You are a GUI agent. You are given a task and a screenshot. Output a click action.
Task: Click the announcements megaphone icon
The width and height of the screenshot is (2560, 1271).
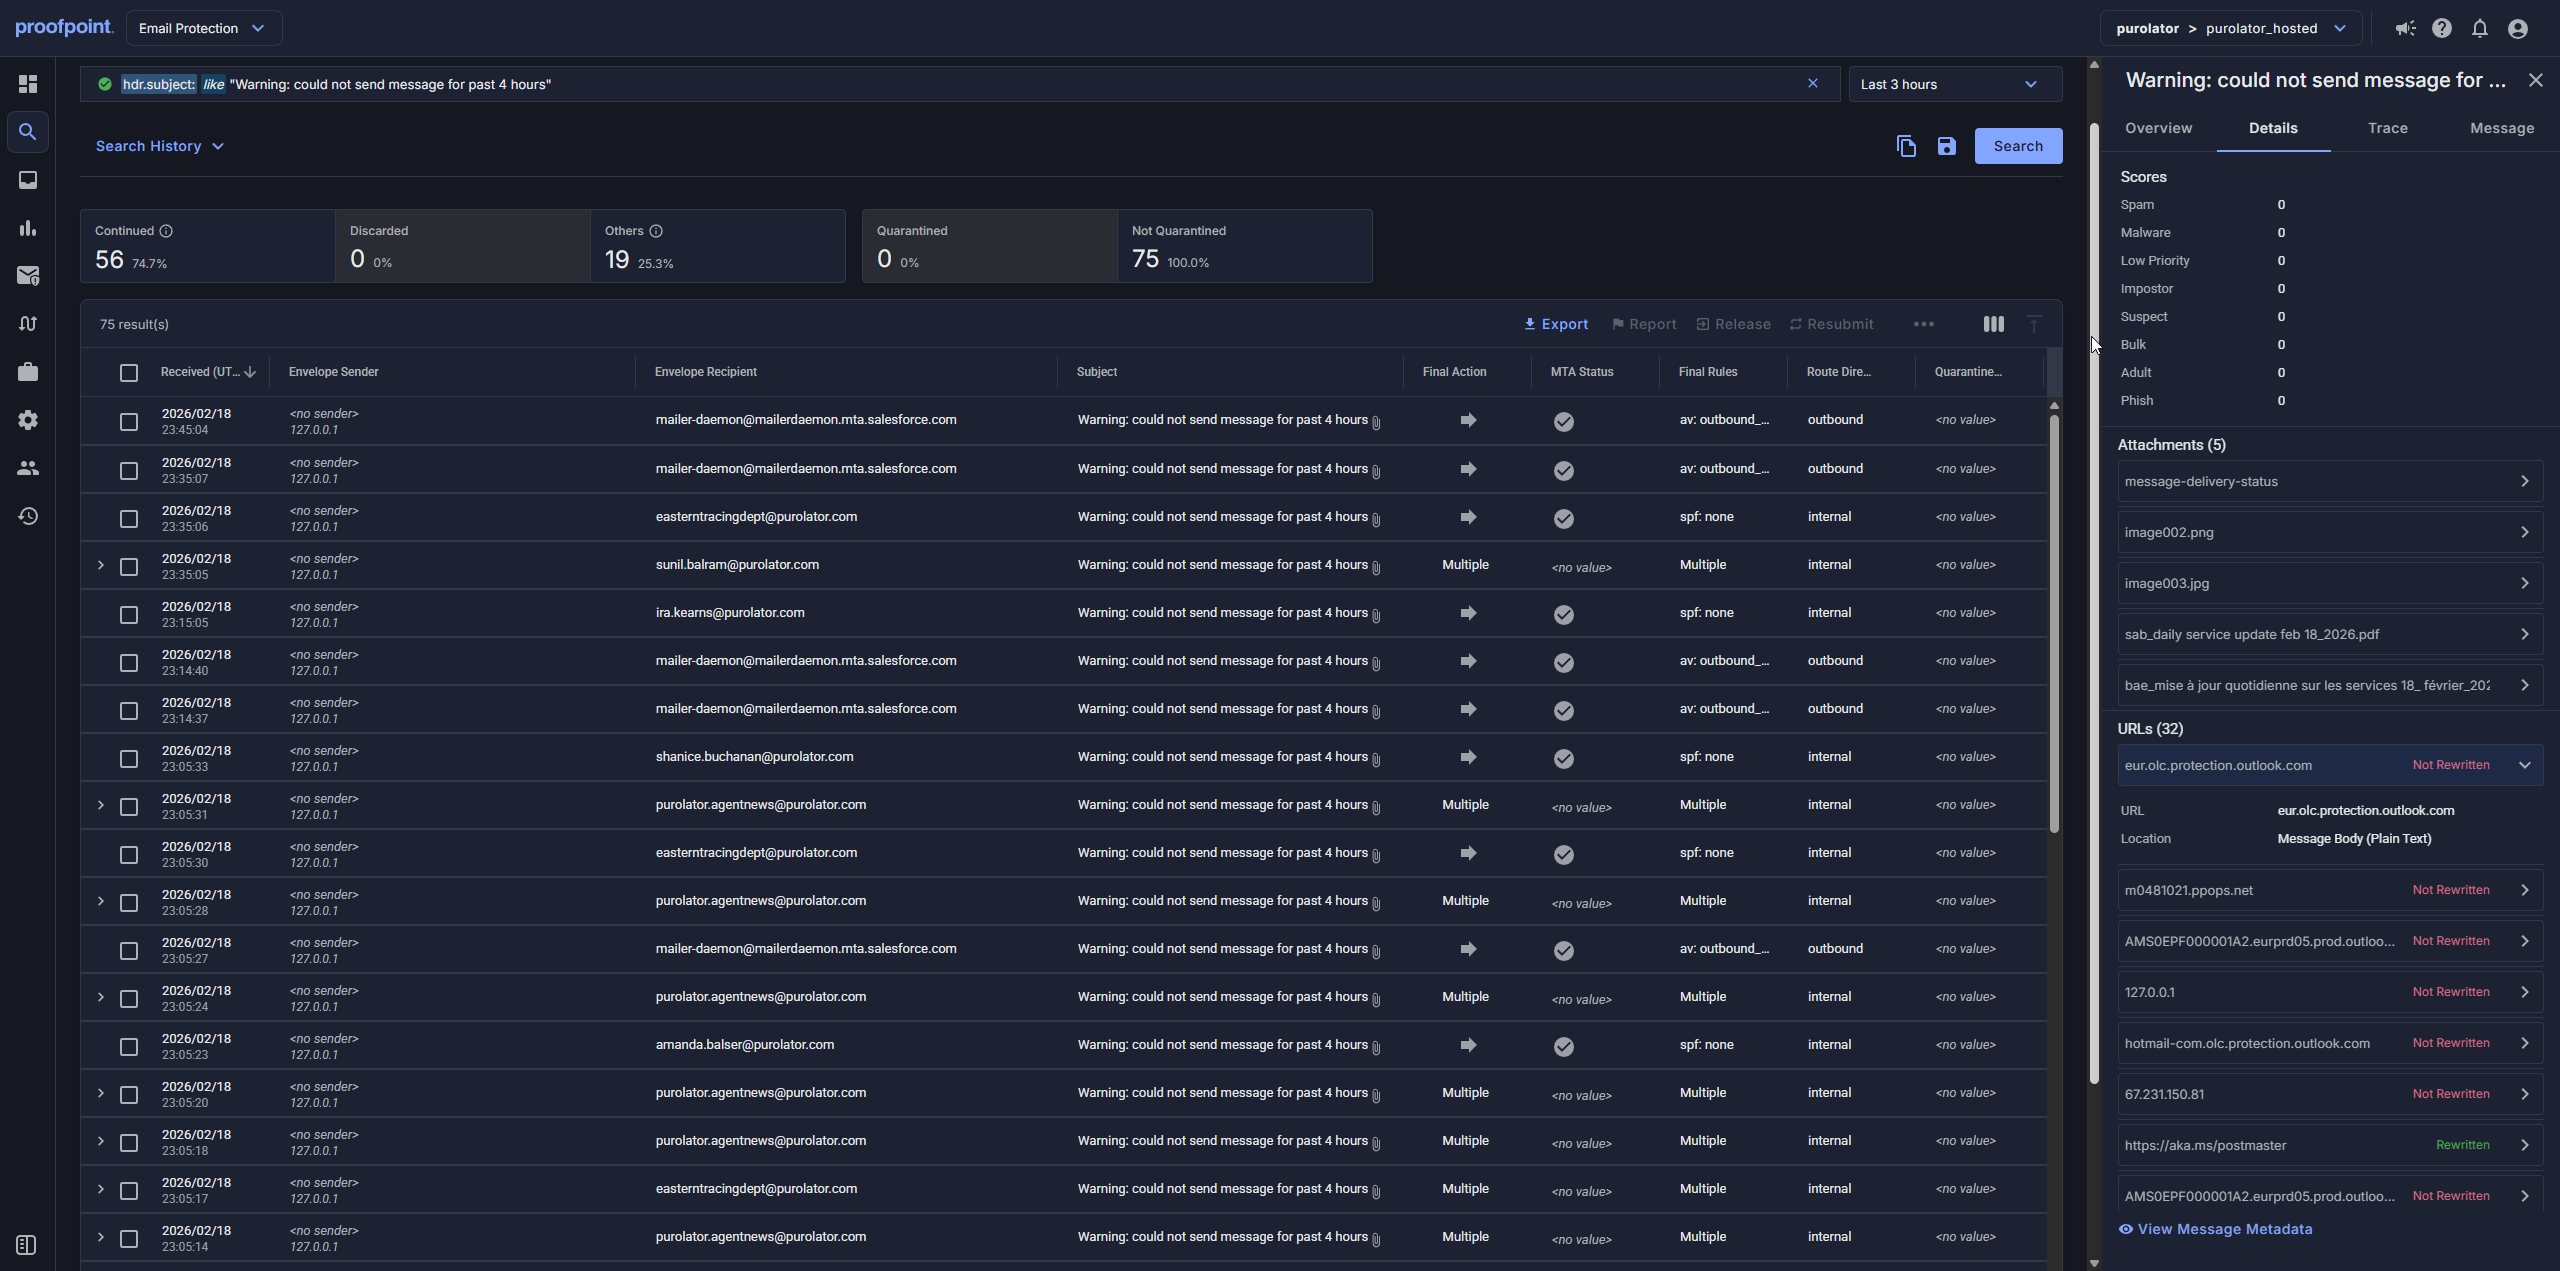[x=2405, y=28]
